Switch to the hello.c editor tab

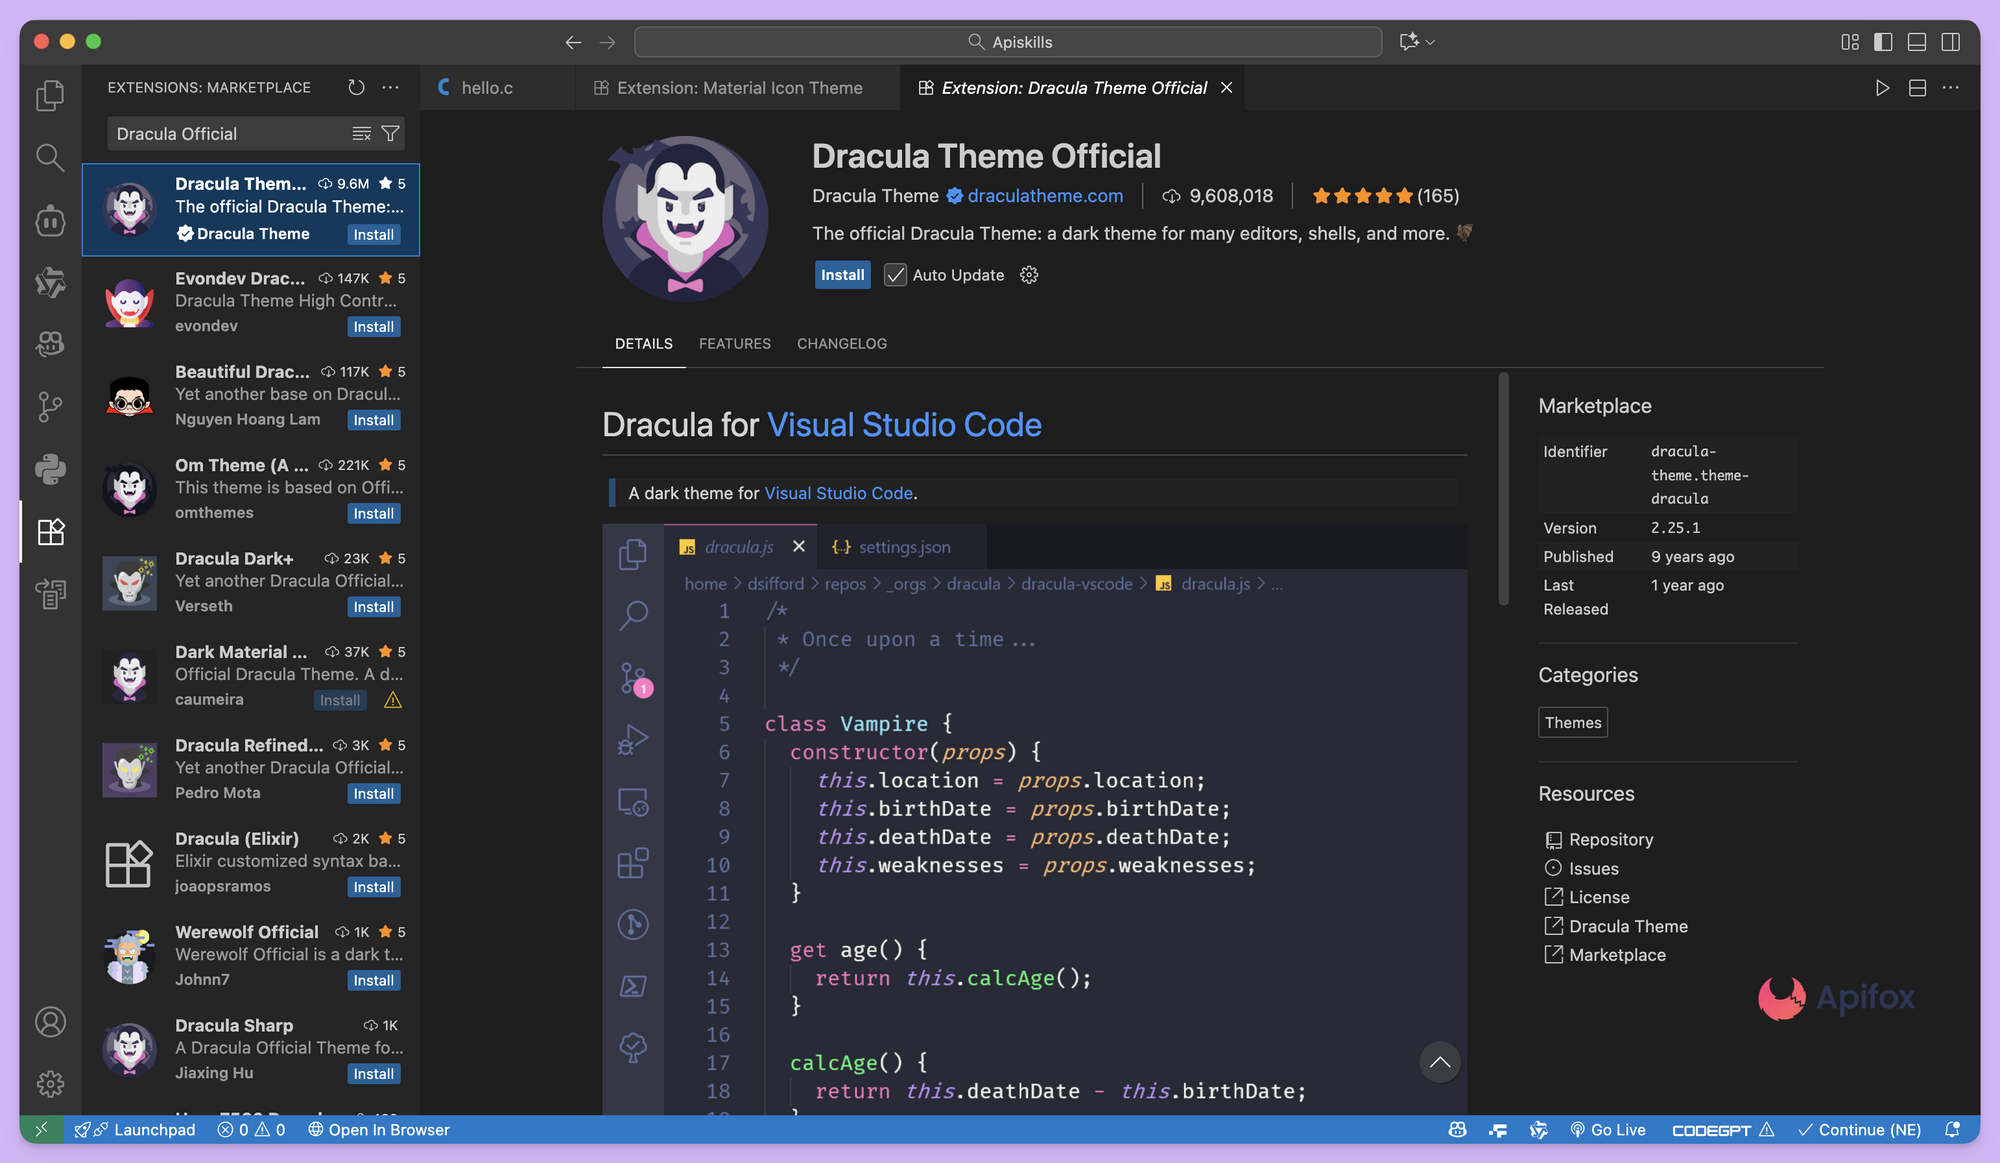tap(487, 88)
